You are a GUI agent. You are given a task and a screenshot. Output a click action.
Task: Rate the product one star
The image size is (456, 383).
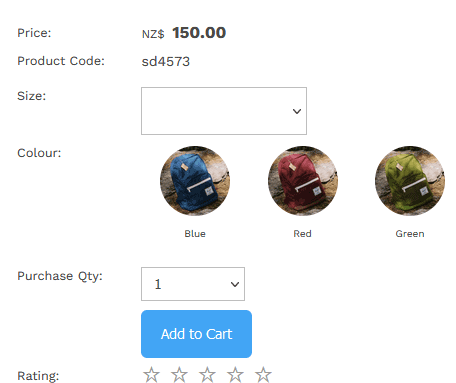coord(151,374)
